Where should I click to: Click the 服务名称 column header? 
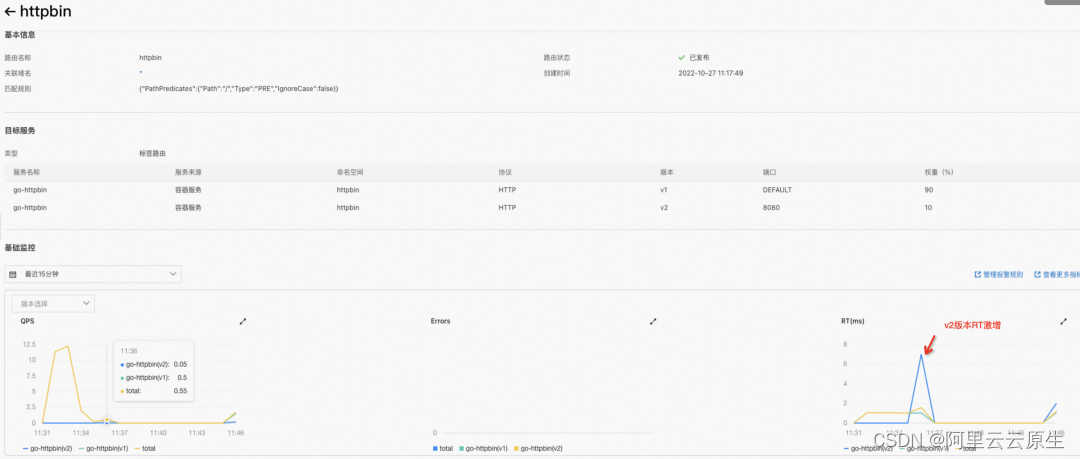(27, 172)
